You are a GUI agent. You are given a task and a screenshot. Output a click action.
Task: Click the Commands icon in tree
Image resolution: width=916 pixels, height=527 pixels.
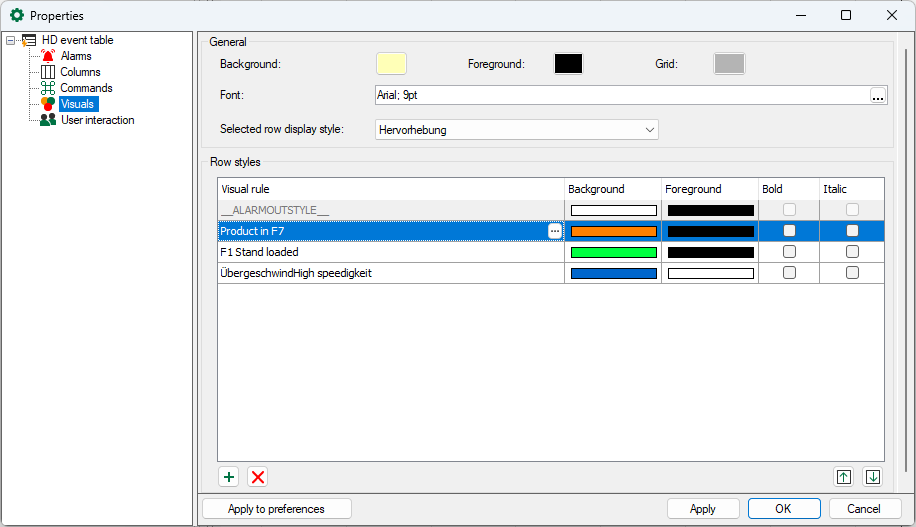48,88
